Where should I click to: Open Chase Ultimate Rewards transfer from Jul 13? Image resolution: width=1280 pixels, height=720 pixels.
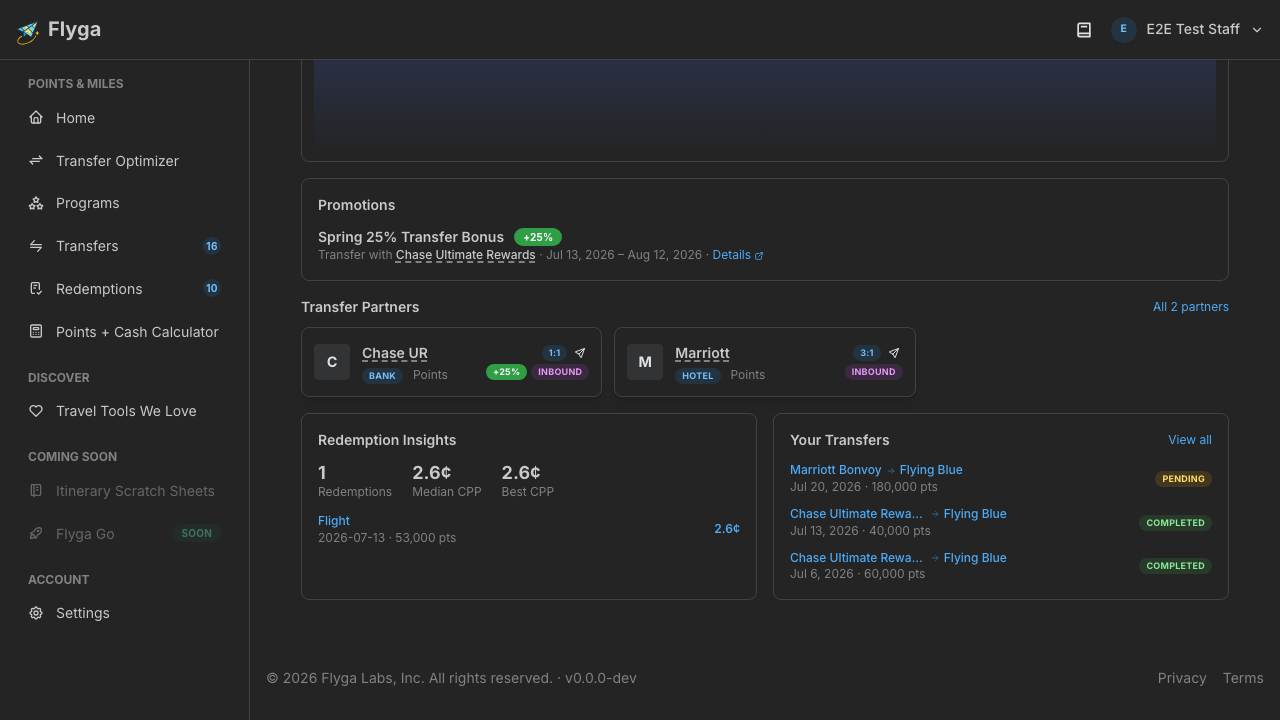point(856,514)
